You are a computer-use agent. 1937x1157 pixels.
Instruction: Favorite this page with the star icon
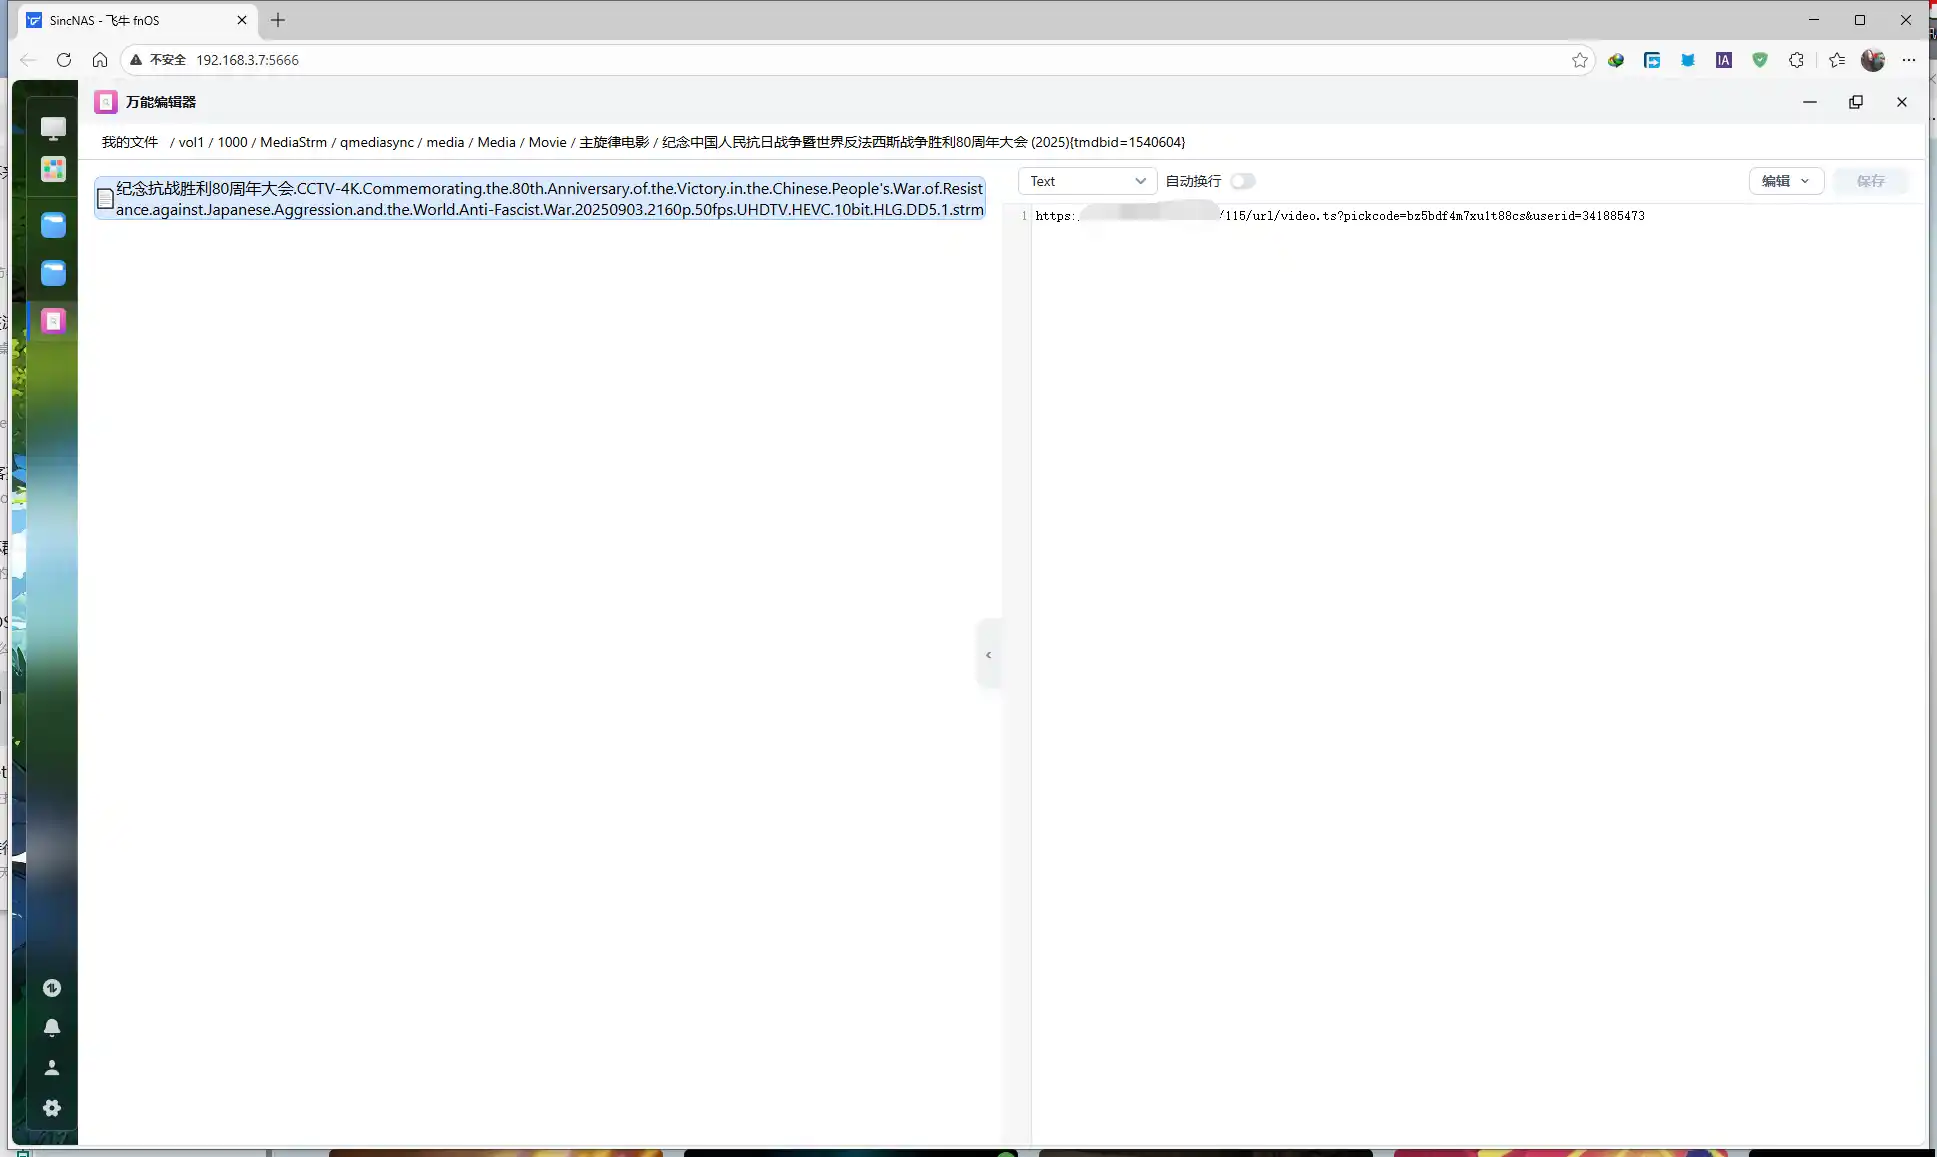click(x=1580, y=60)
